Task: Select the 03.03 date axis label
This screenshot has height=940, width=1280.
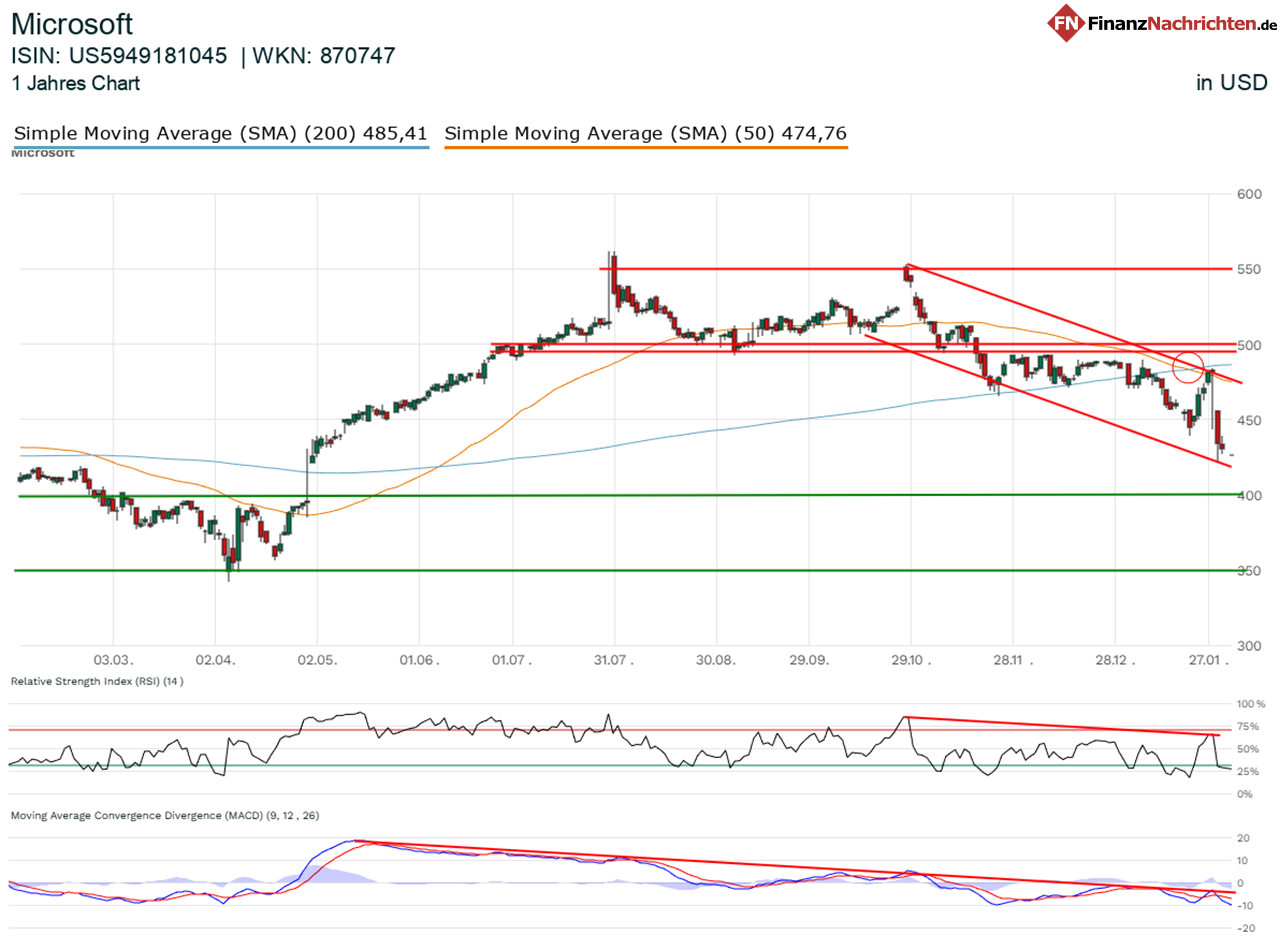Action: [113, 660]
